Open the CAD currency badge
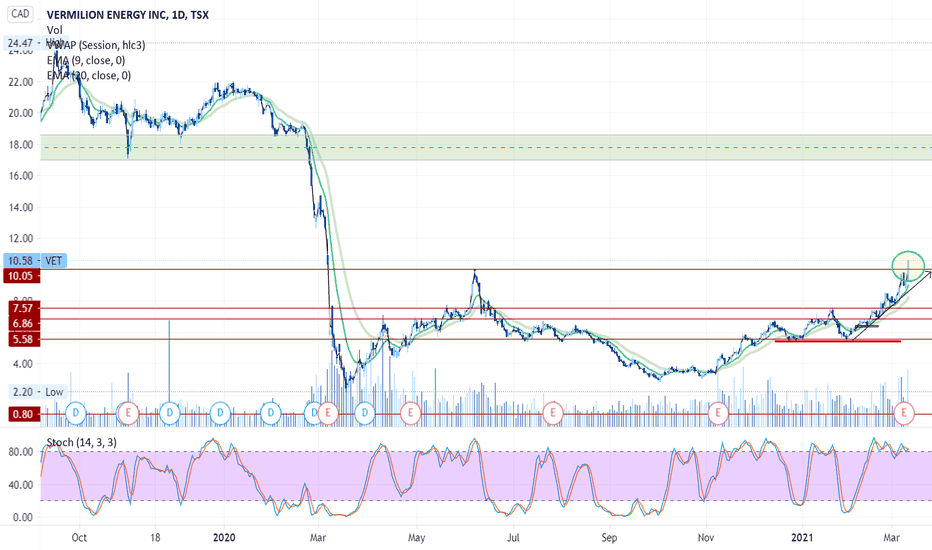 pos(20,14)
